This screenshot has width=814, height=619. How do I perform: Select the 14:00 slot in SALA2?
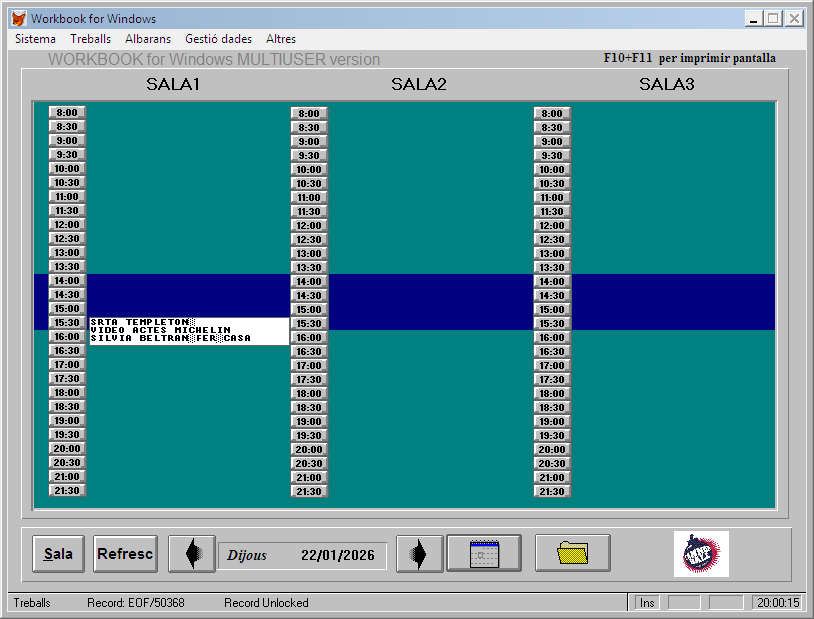tap(309, 282)
